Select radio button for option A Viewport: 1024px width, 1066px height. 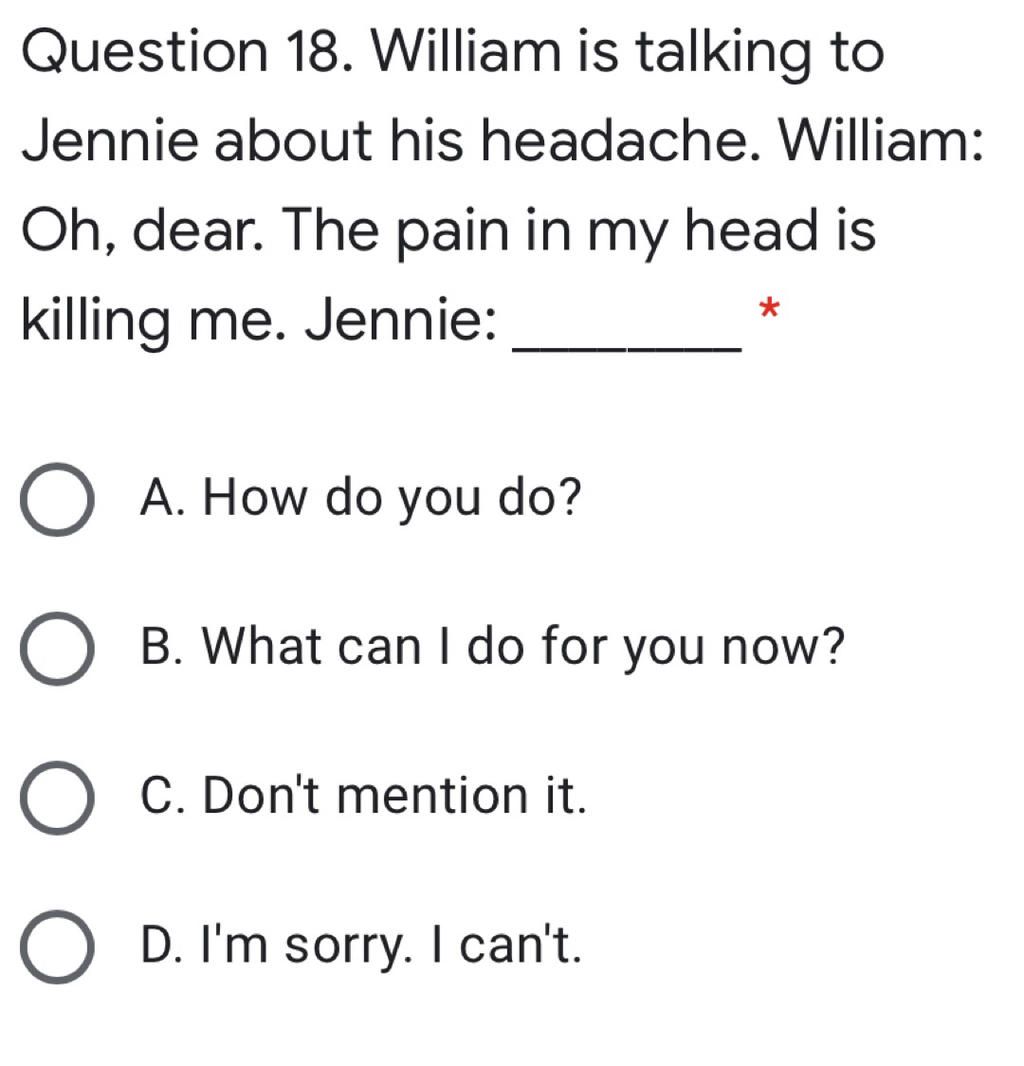click(x=57, y=500)
